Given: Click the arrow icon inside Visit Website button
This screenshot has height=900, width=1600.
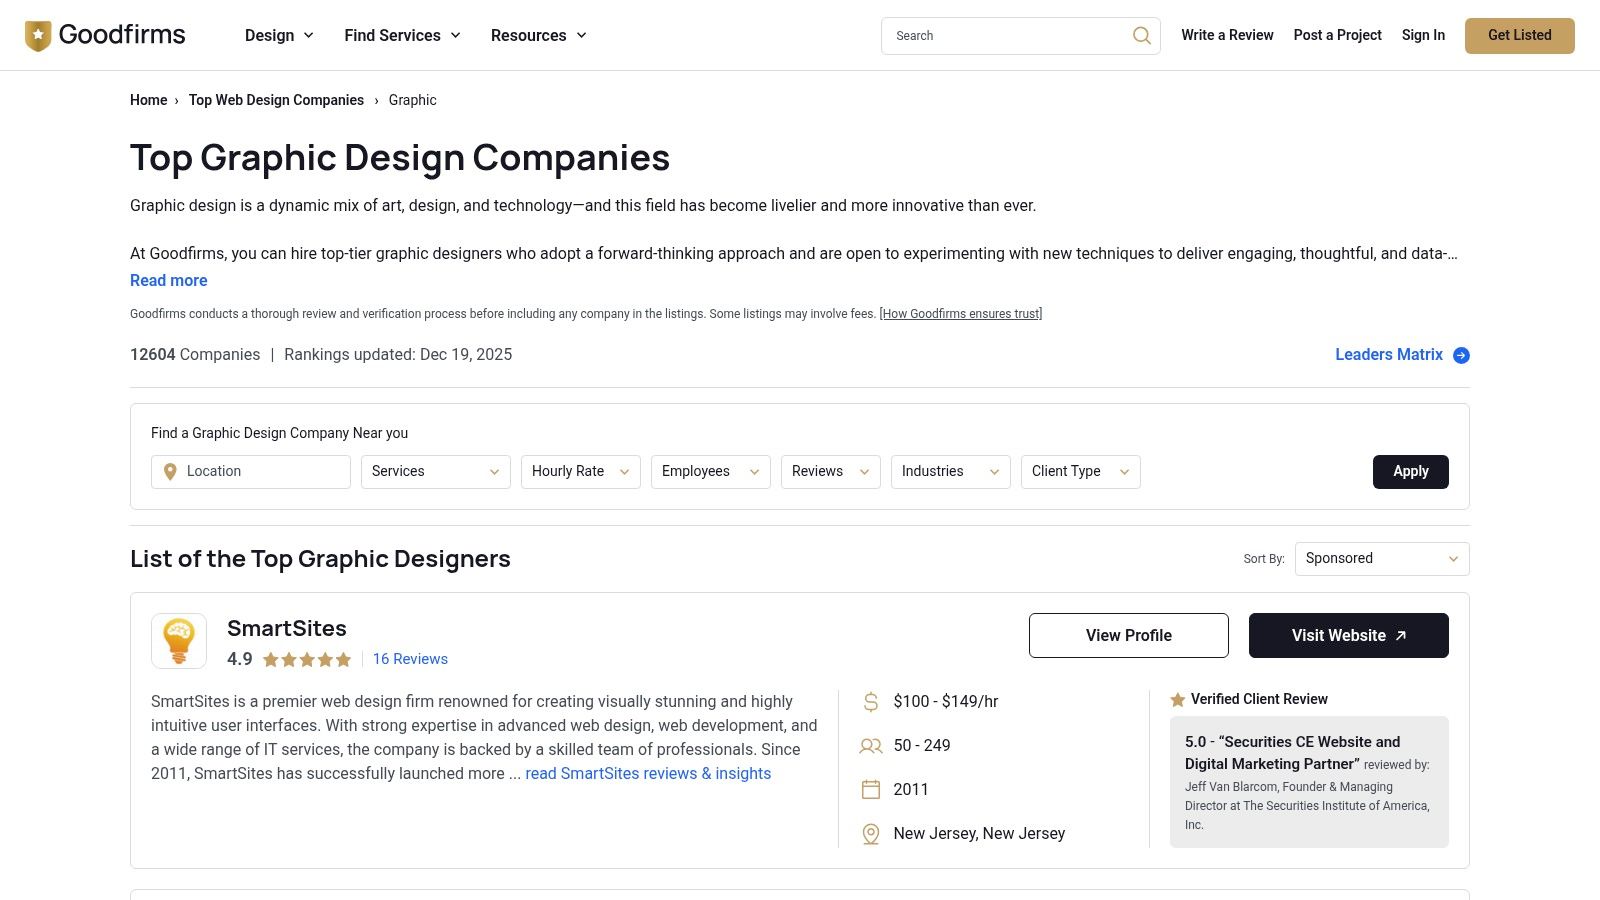Looking at the screenshot, I should tap(1400, 635).
